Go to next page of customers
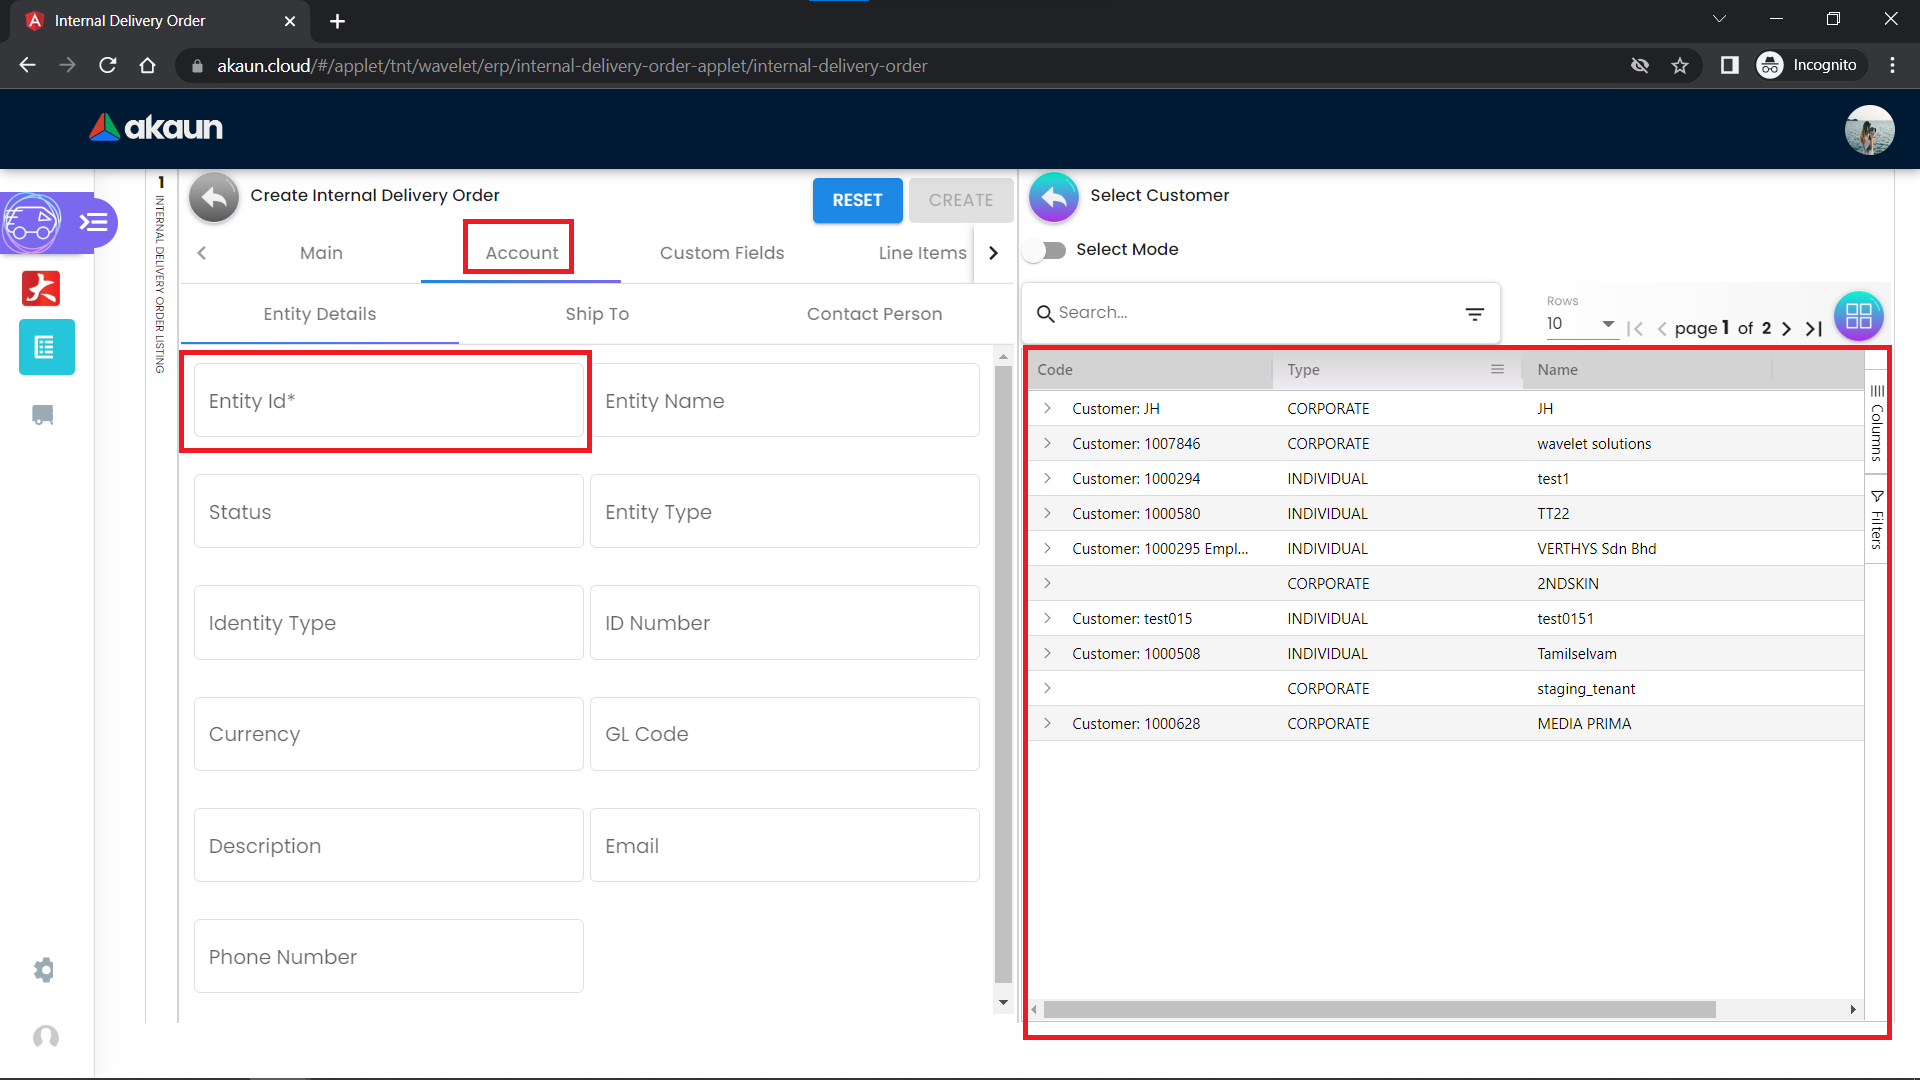1920x1080 pixels. tap(1786, 328)
